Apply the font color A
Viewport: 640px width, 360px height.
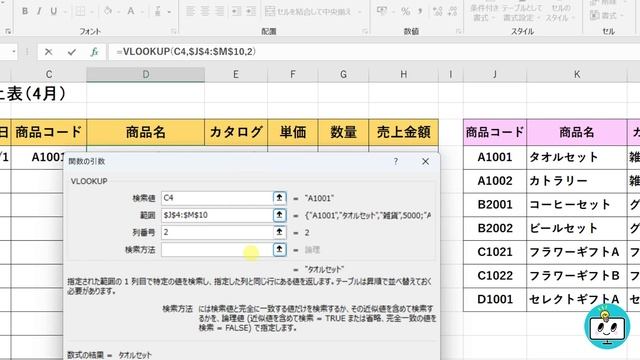pos(131,11)
